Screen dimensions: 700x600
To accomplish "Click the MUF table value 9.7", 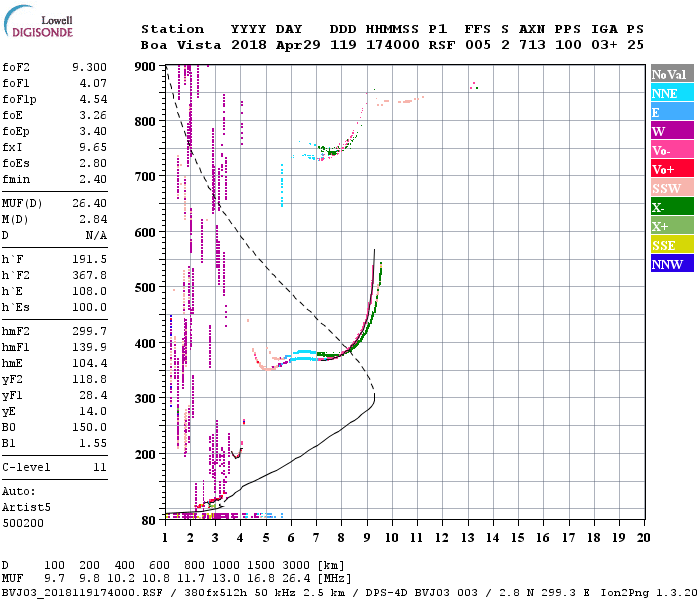I will coord(54,579).
